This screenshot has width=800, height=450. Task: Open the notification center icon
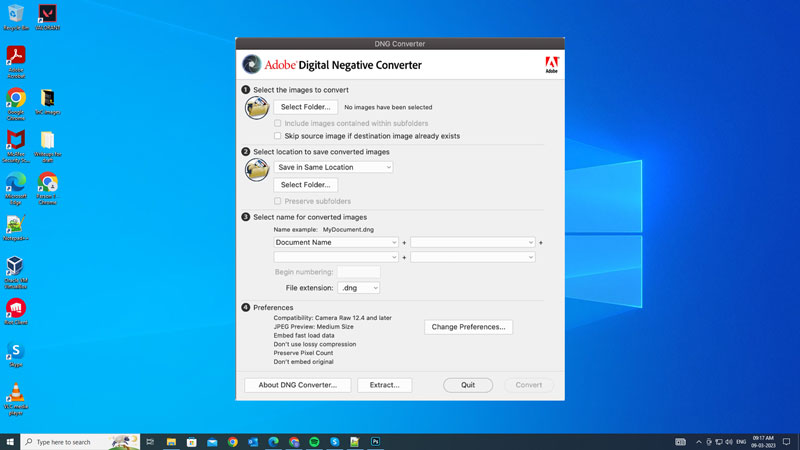787,442
